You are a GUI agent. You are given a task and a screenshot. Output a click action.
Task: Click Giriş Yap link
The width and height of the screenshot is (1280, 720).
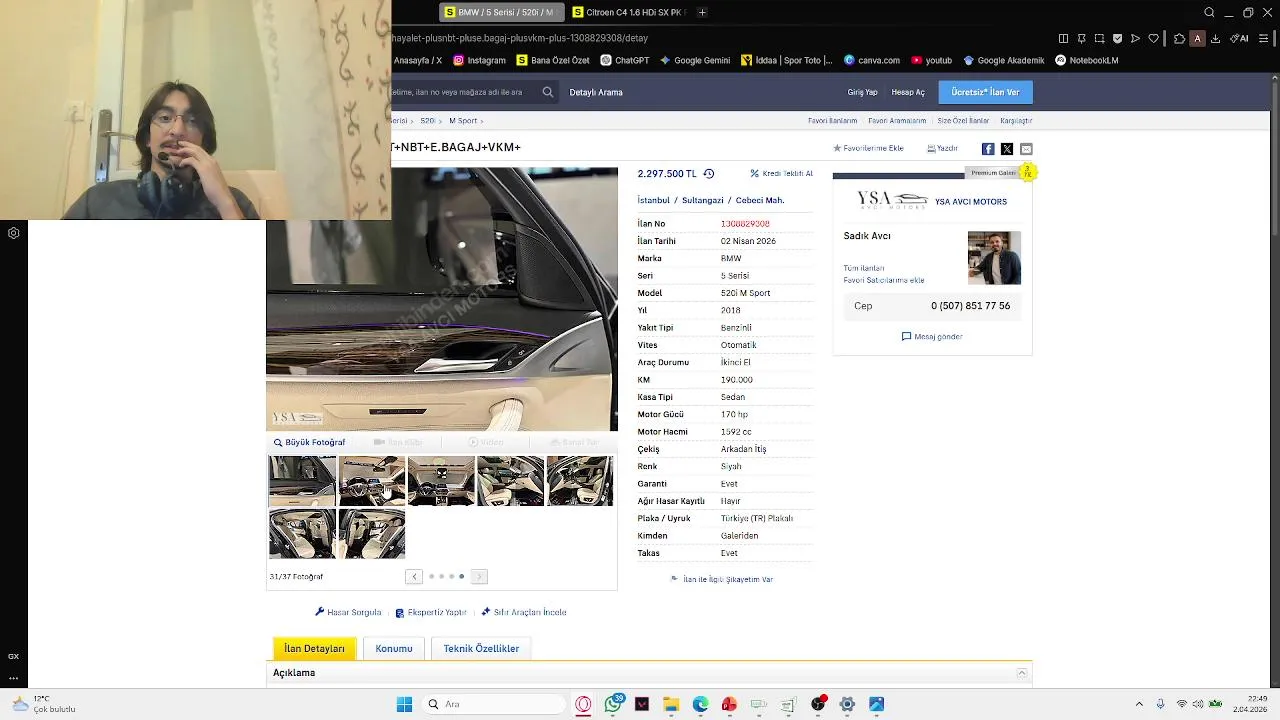click(862, 92)
